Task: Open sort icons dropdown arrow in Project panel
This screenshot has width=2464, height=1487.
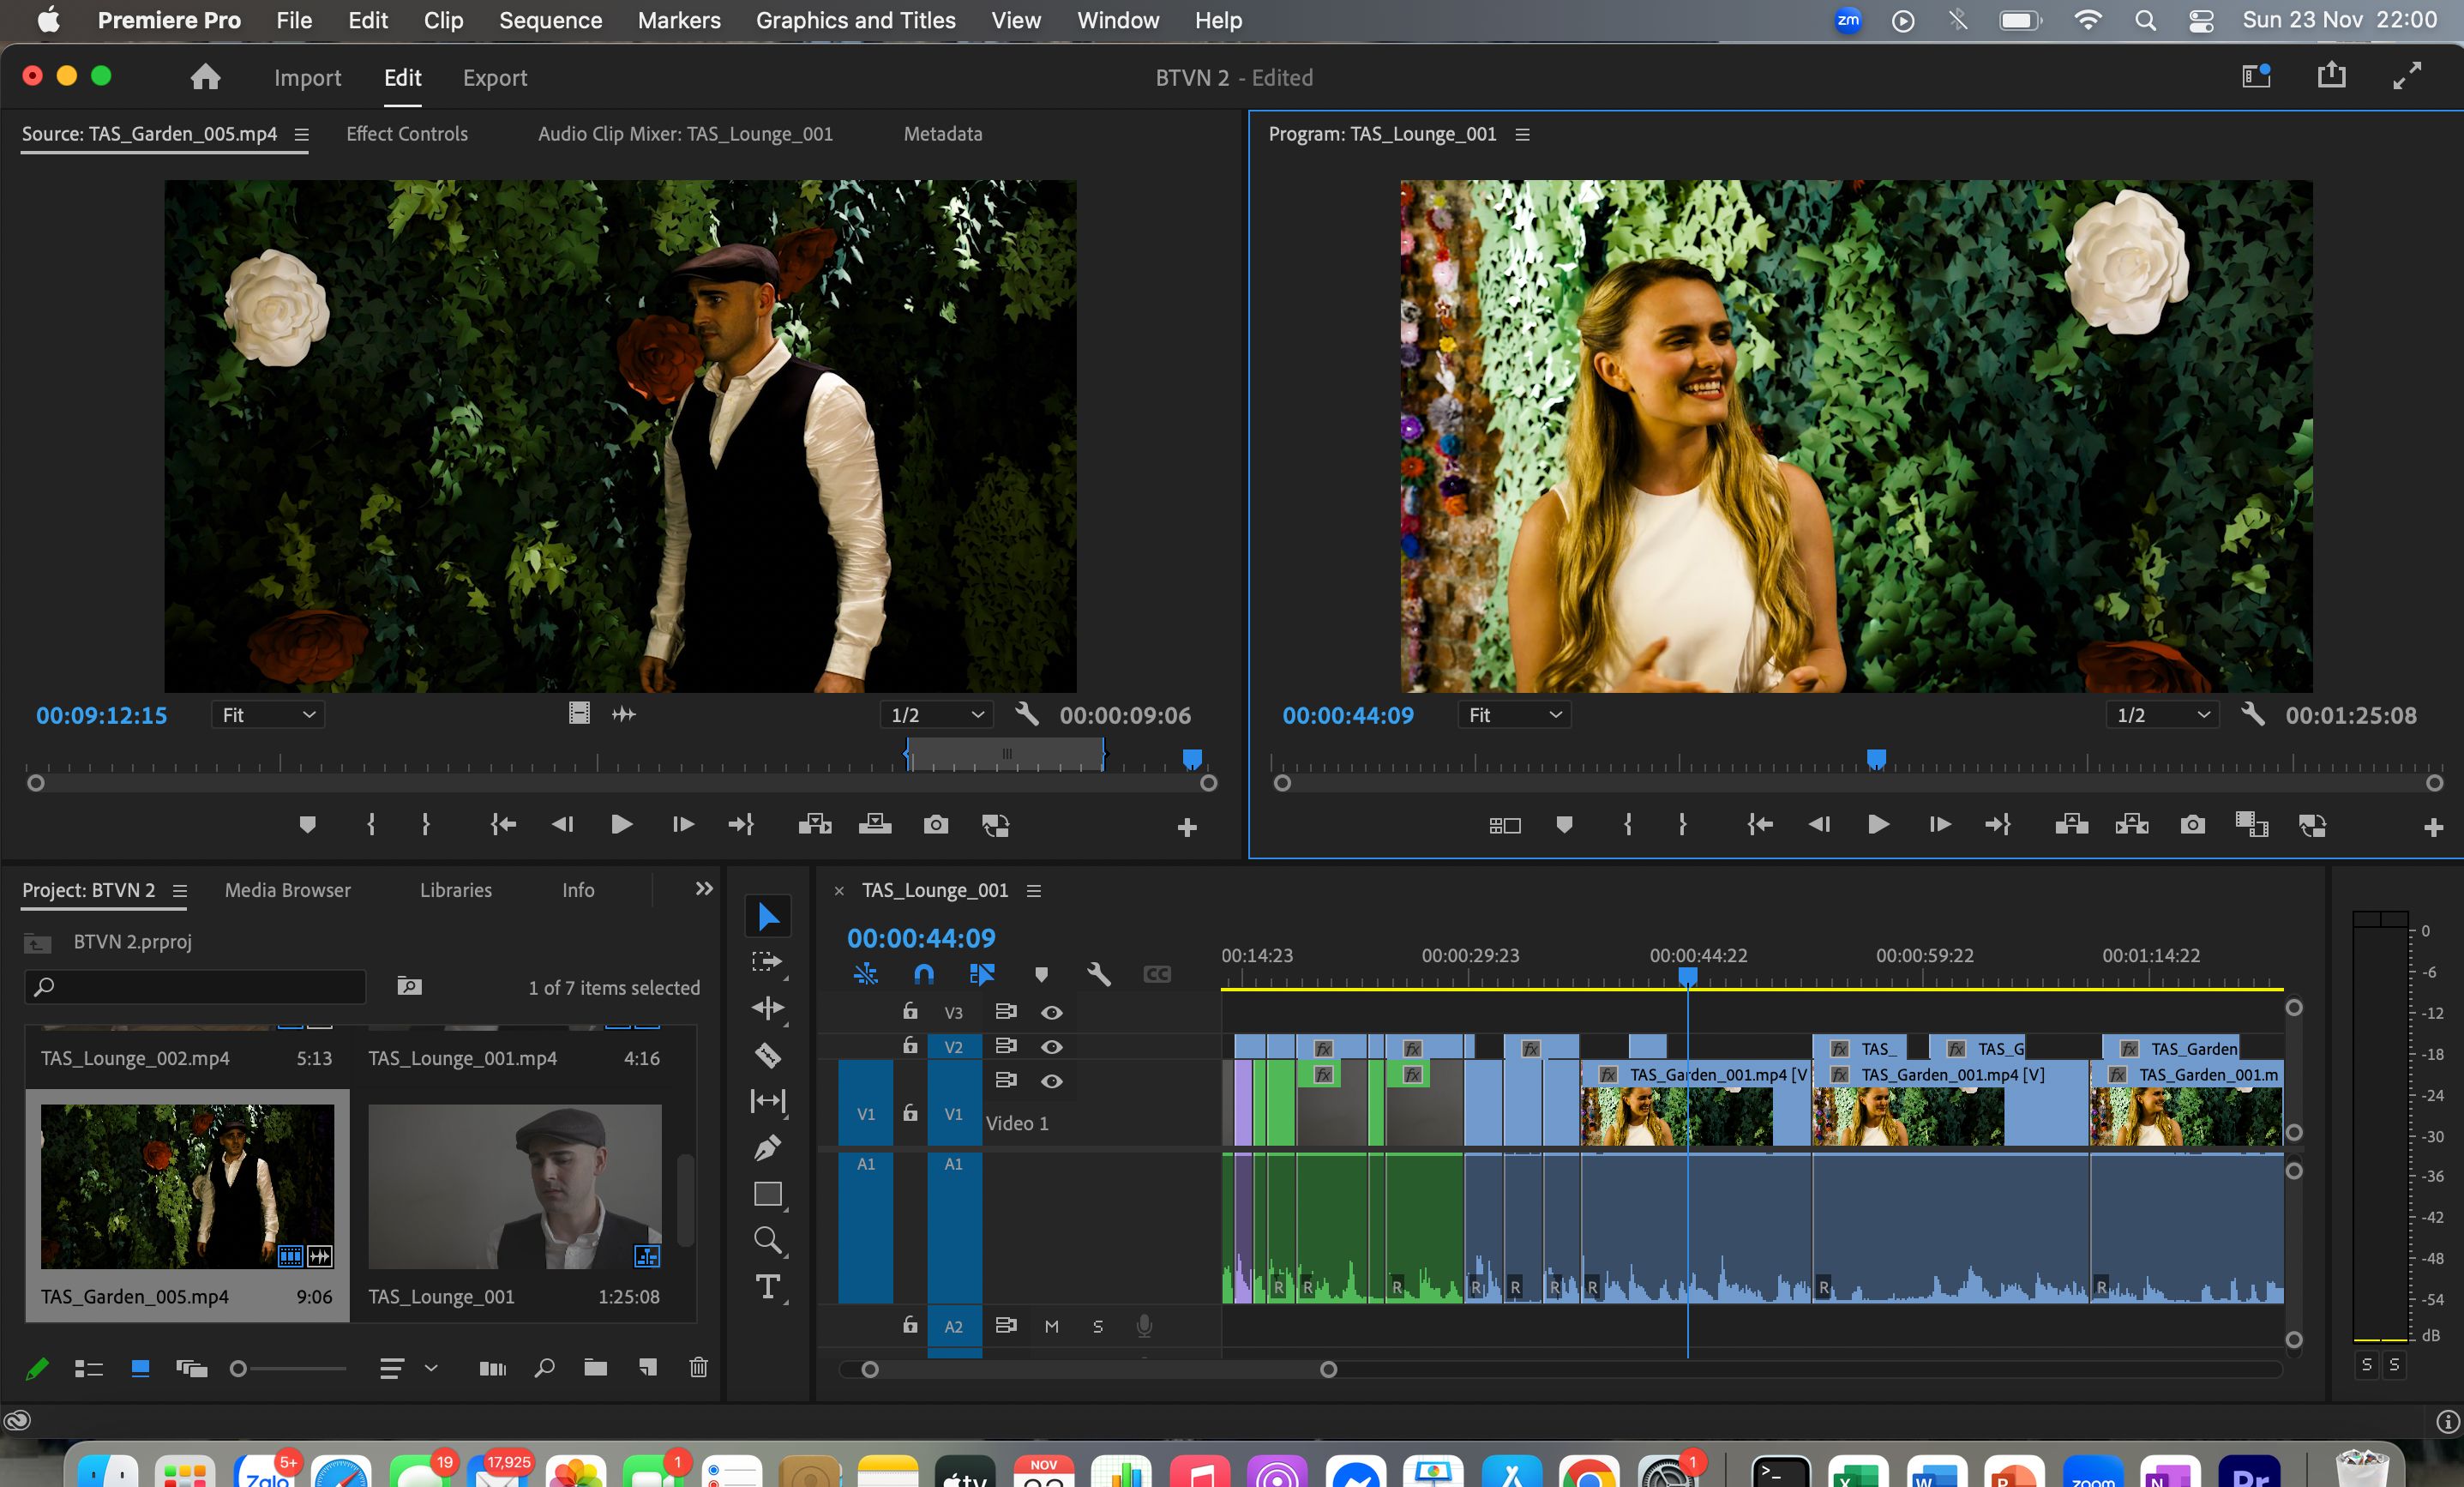Action: coord(431,1368)
